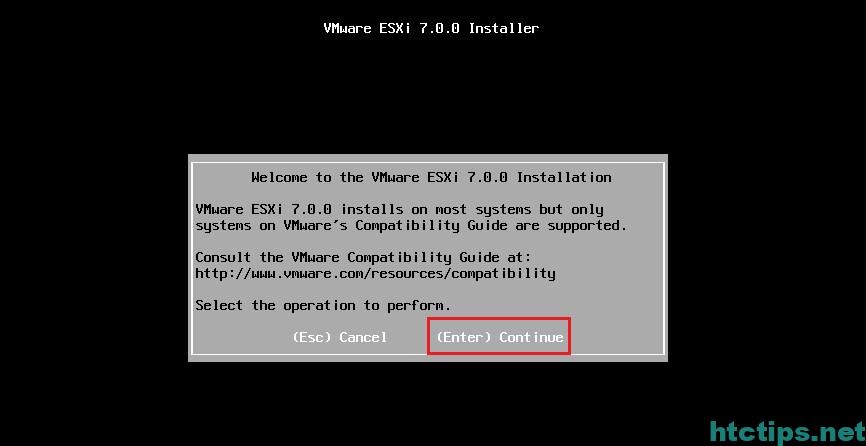
Task: Open the vmware.com compatibility URL
Action: [376, 273]
